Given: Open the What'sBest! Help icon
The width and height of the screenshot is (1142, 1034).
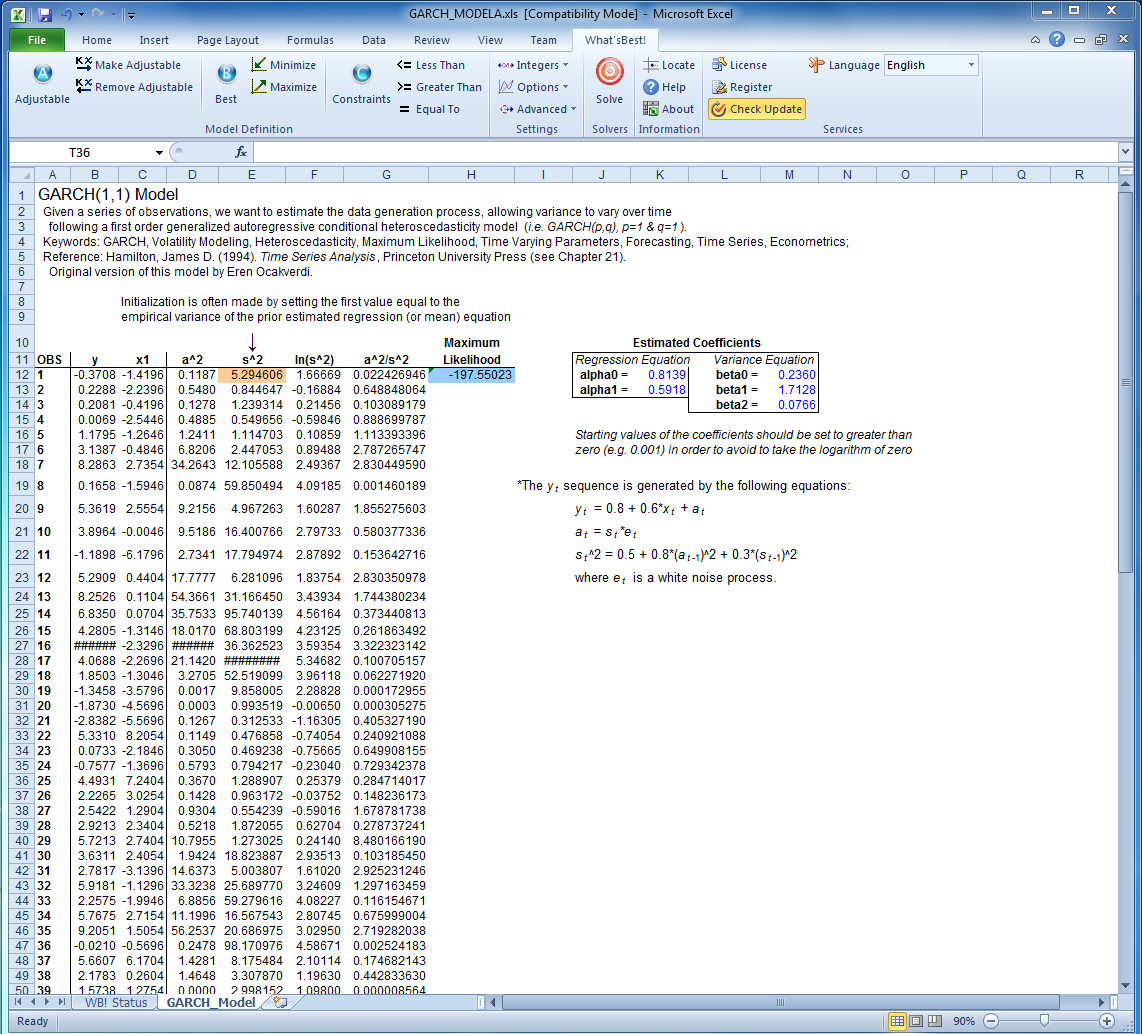Looking at the screenshot, I should (651, 87).
